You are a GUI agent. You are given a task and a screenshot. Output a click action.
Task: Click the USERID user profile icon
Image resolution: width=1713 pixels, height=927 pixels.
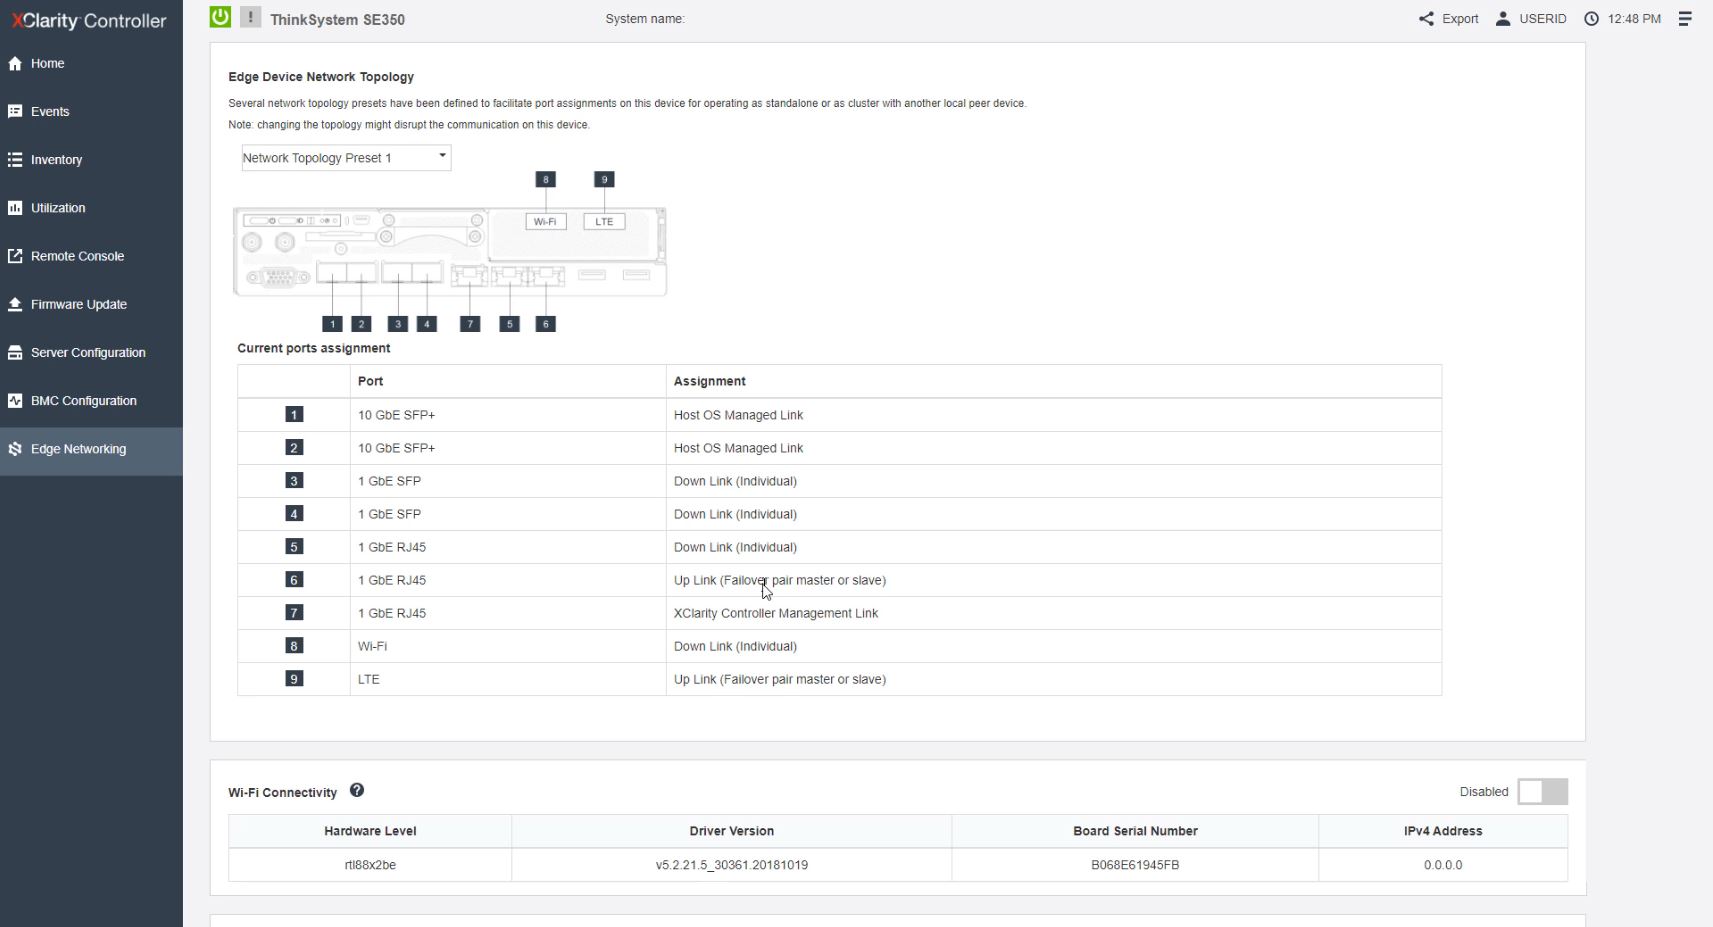[1502, 19]
